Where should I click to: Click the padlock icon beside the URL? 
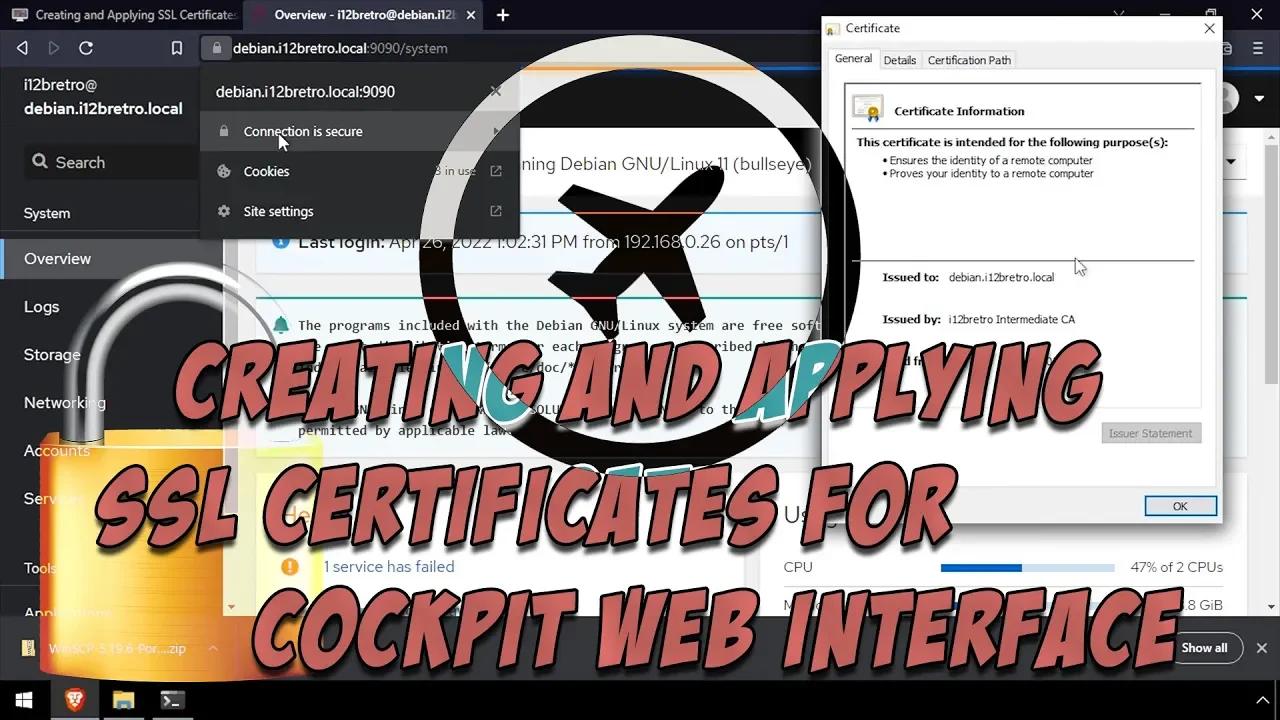coord(216,48)
